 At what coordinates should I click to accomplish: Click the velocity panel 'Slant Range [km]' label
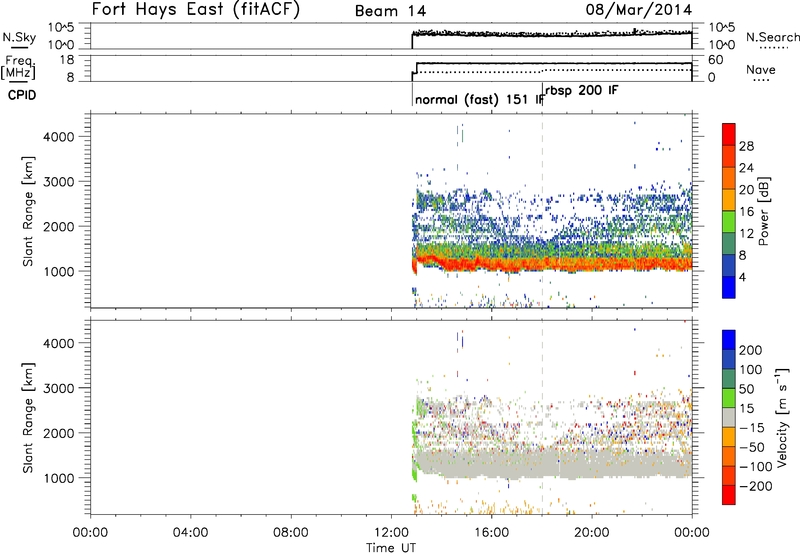tap(28, 418)
